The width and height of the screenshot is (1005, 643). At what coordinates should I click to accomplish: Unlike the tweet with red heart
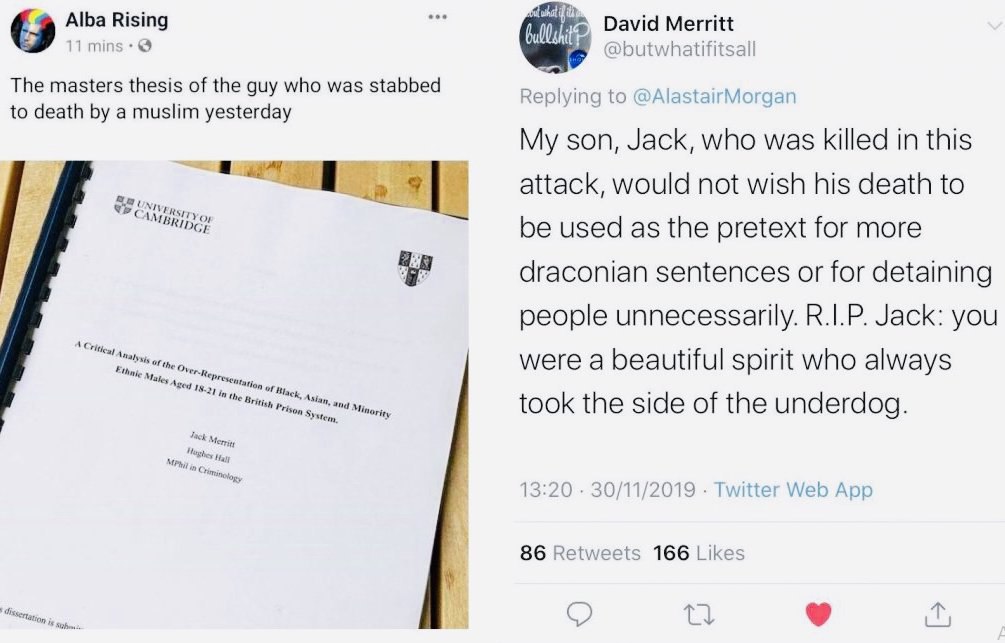coord(818,614)
